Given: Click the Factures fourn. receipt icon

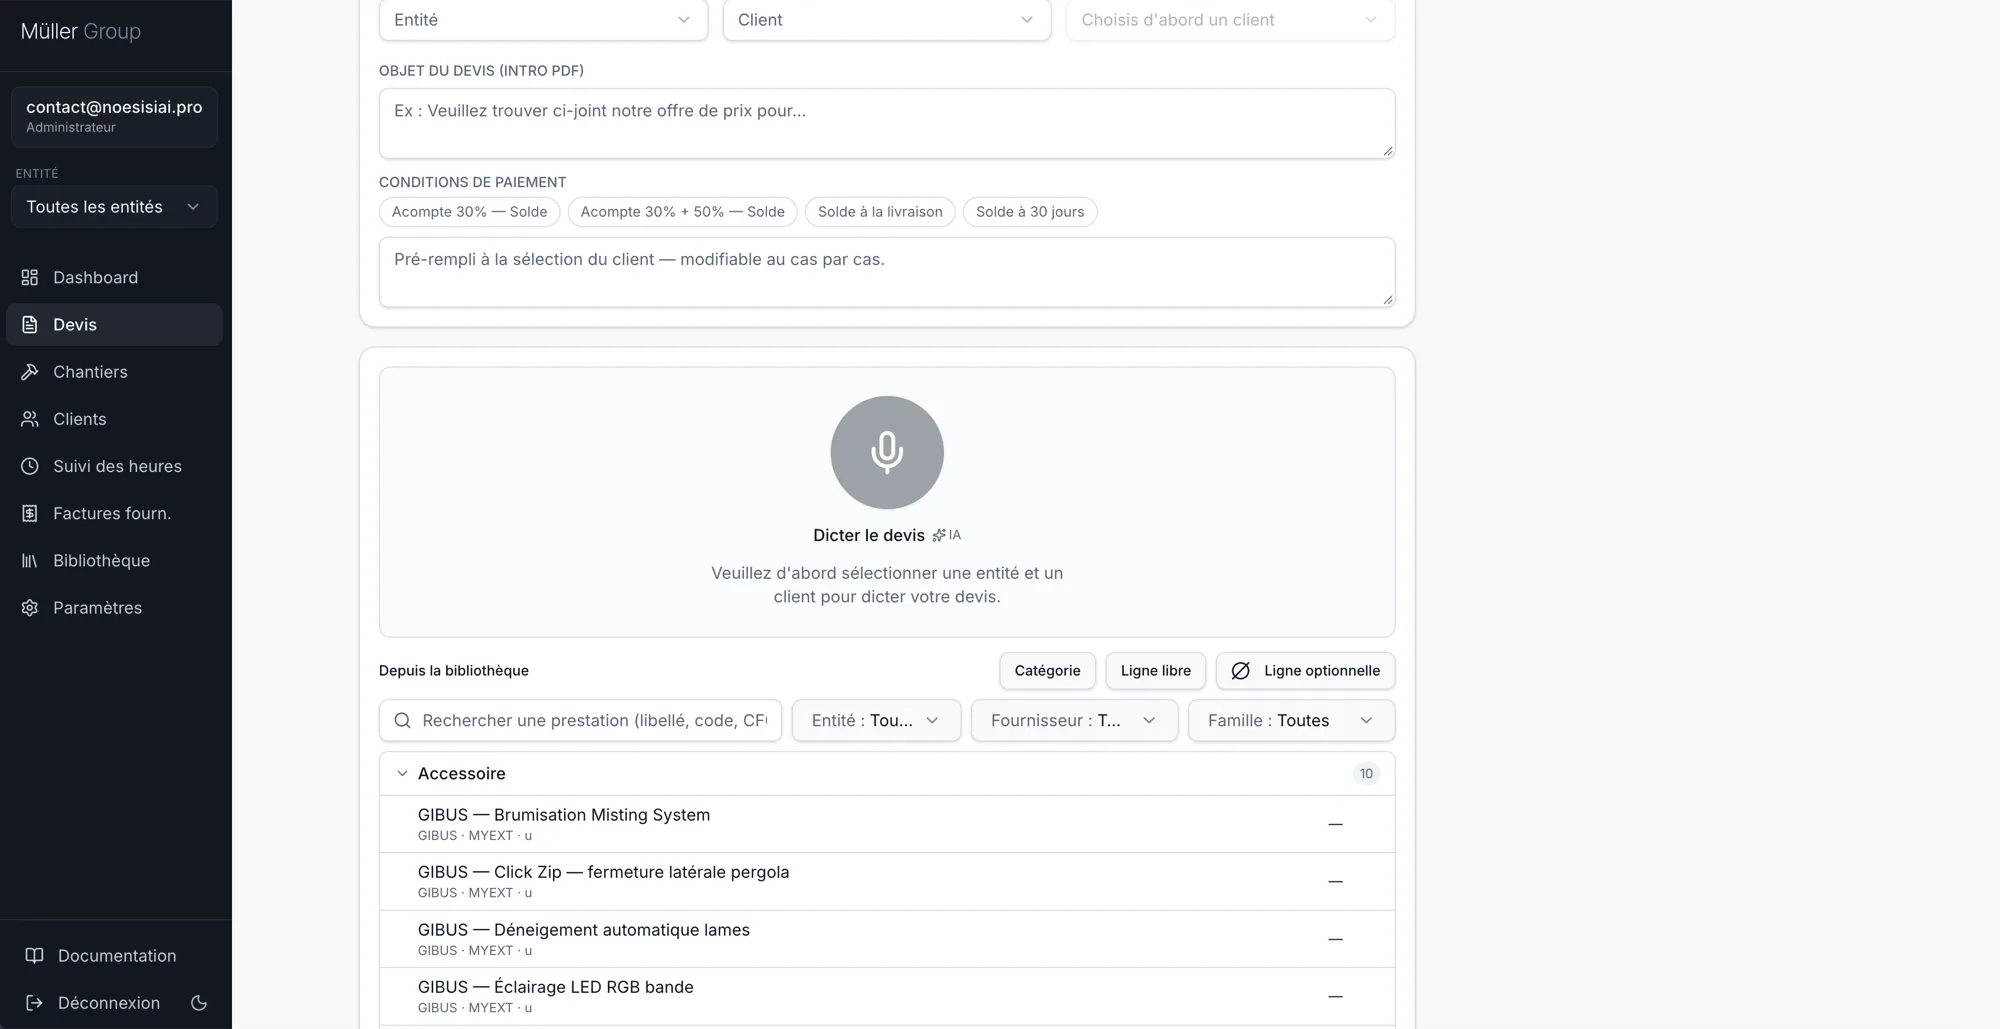Looking at the screenshot, I should [30, 513].
